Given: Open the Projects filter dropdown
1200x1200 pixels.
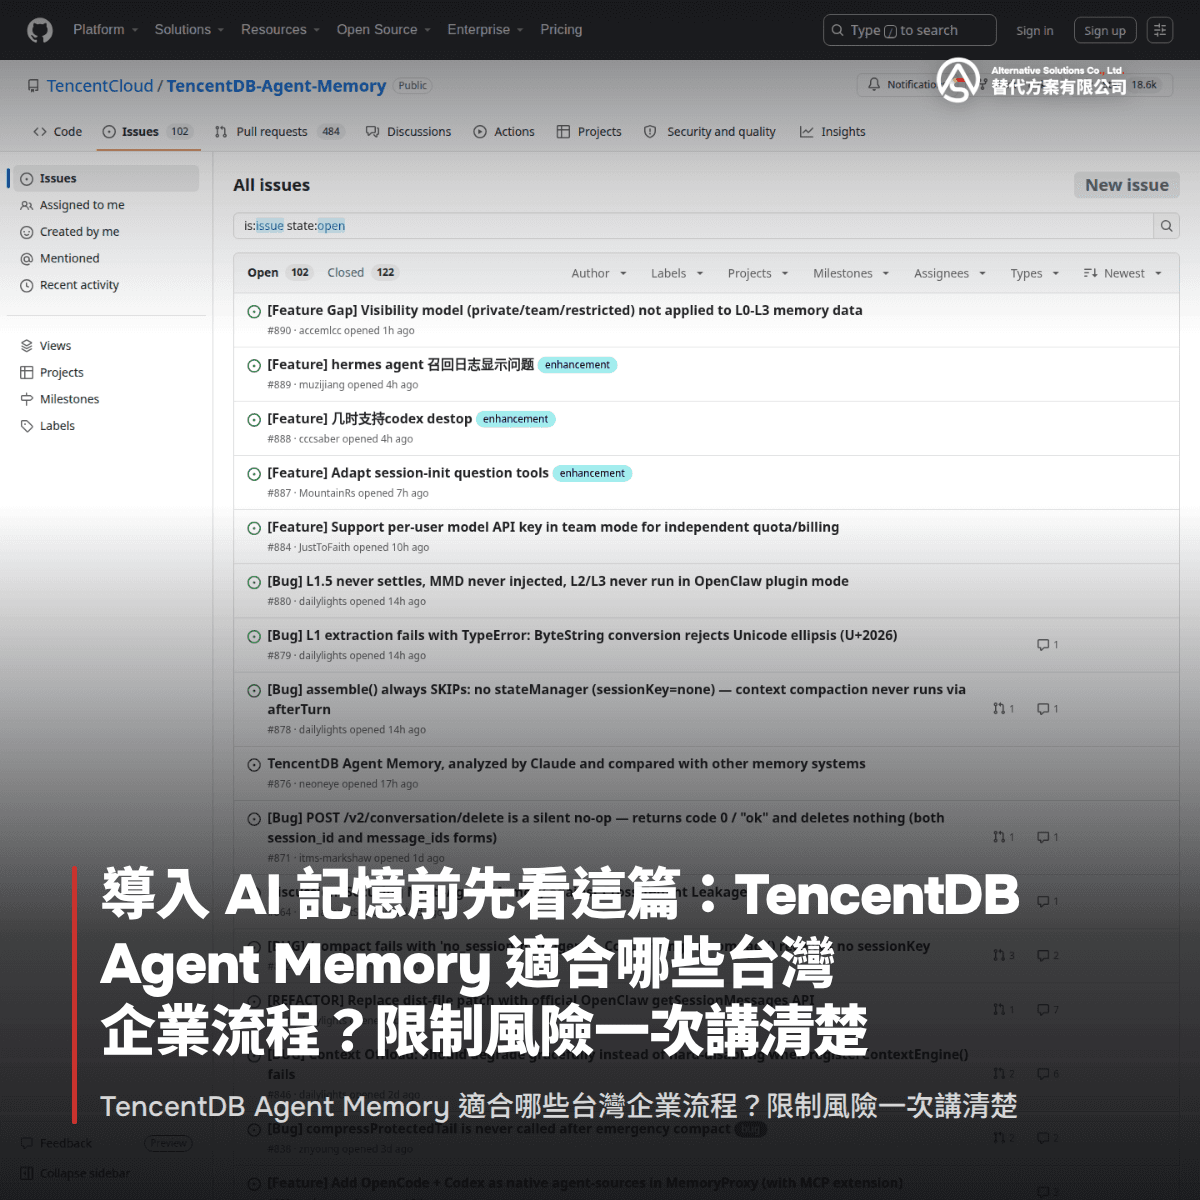Looking at the screenshot, I should [x=758, y=274].
